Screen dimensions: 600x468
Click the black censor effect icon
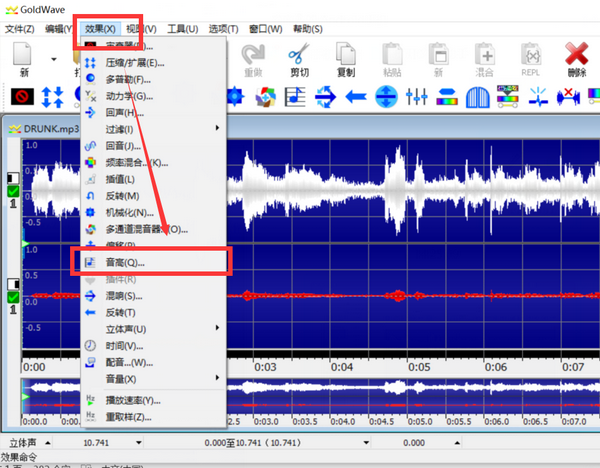22,97
